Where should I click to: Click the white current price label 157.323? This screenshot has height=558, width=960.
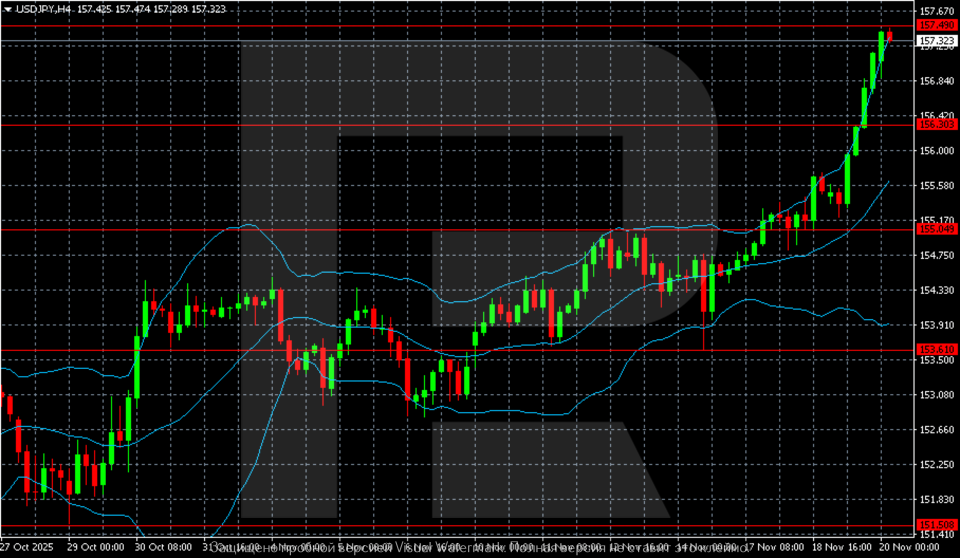pos(936,42)
